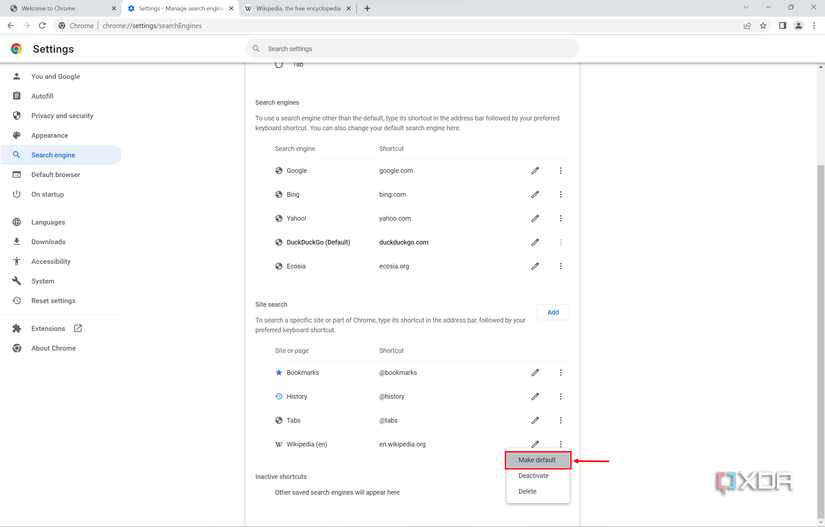Select duckduckgo.com shortcut text
Viewport: 825px width, 527px height.
click(404, 242)
